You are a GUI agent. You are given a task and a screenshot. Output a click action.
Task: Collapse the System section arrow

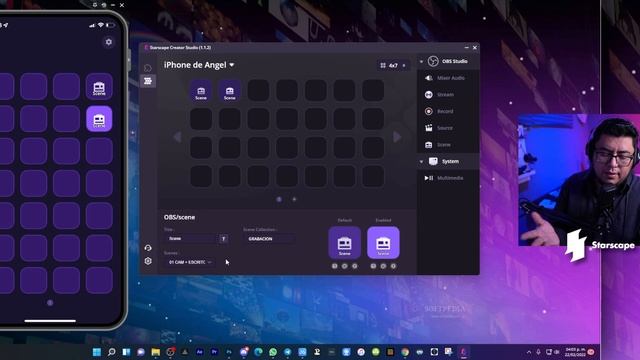point(421,162)
